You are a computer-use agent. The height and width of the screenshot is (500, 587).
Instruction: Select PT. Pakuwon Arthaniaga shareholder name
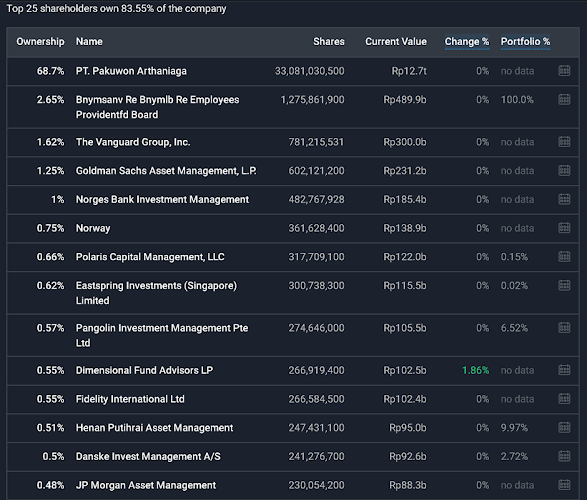point(131,71)
